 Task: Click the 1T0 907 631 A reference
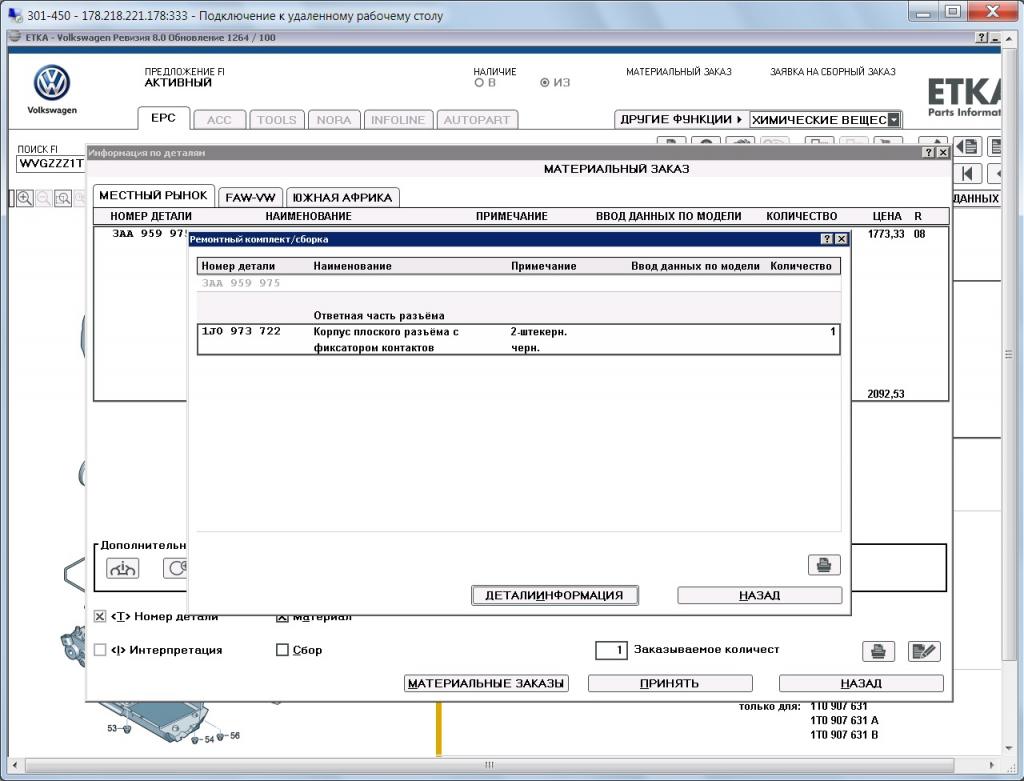pos(844,720)
